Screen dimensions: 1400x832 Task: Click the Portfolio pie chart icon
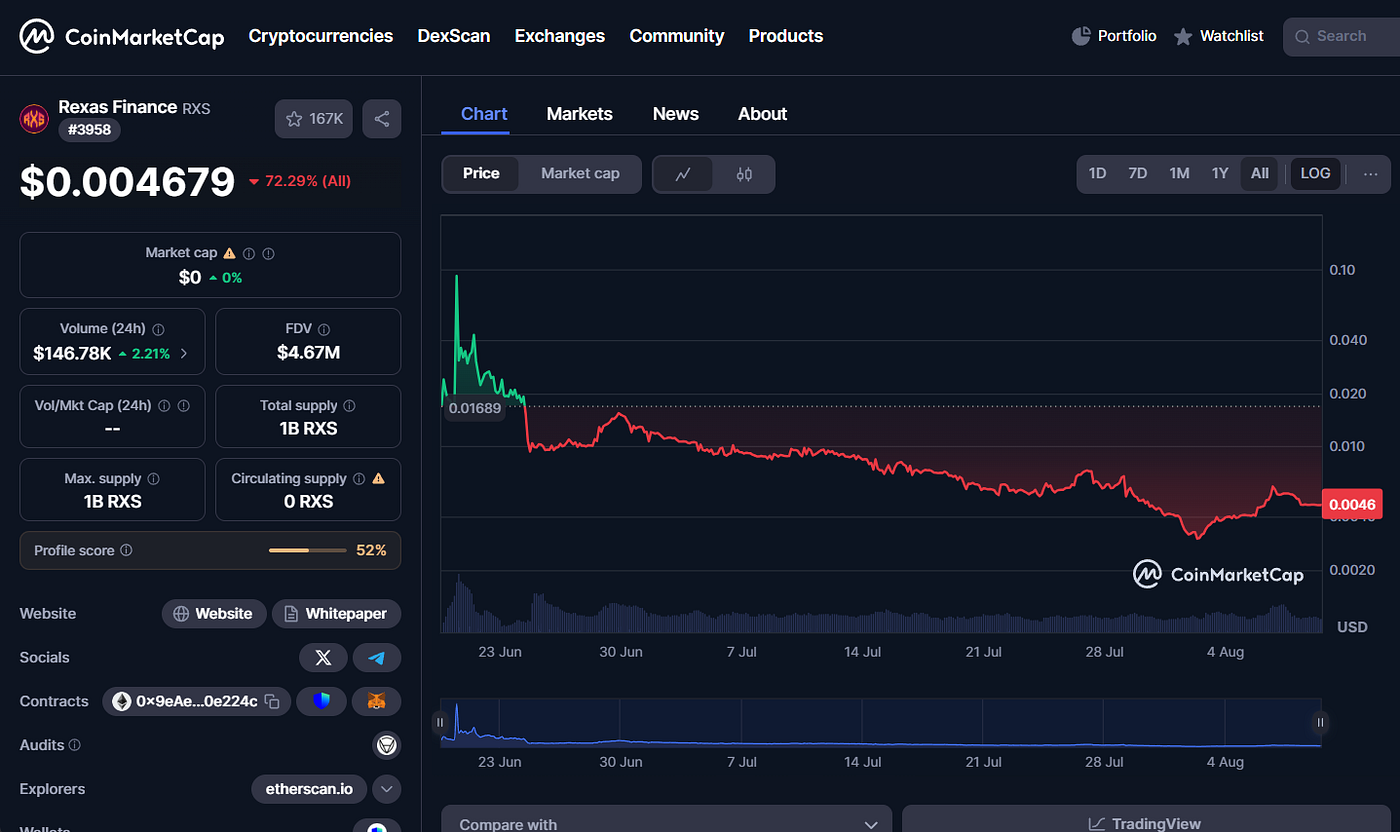click(1081, 36)
